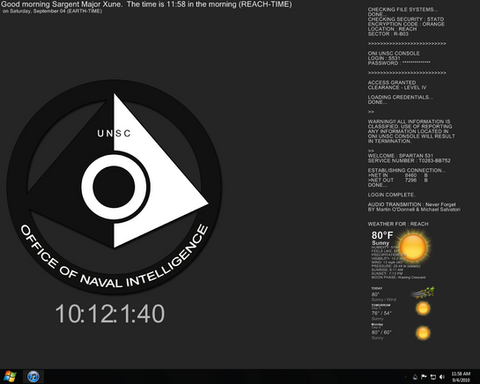Click the 80°F current temperature reading

pos(382,235)
